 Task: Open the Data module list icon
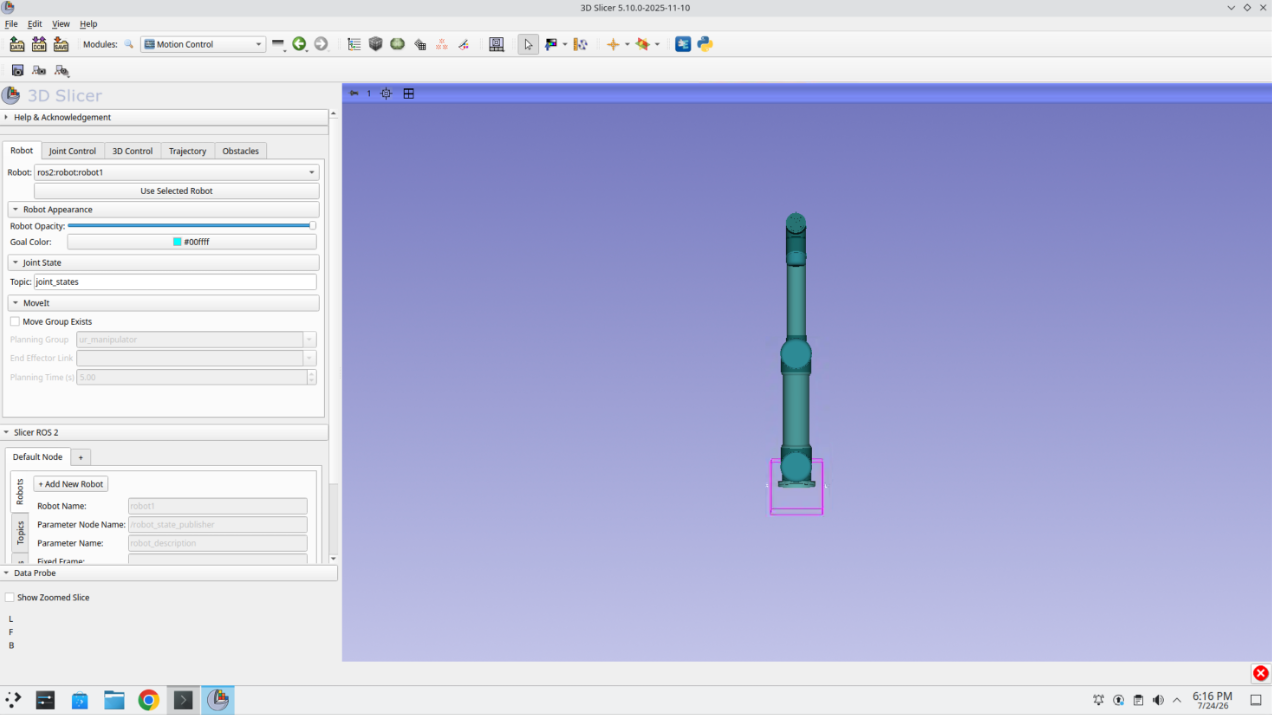(354, 44)
